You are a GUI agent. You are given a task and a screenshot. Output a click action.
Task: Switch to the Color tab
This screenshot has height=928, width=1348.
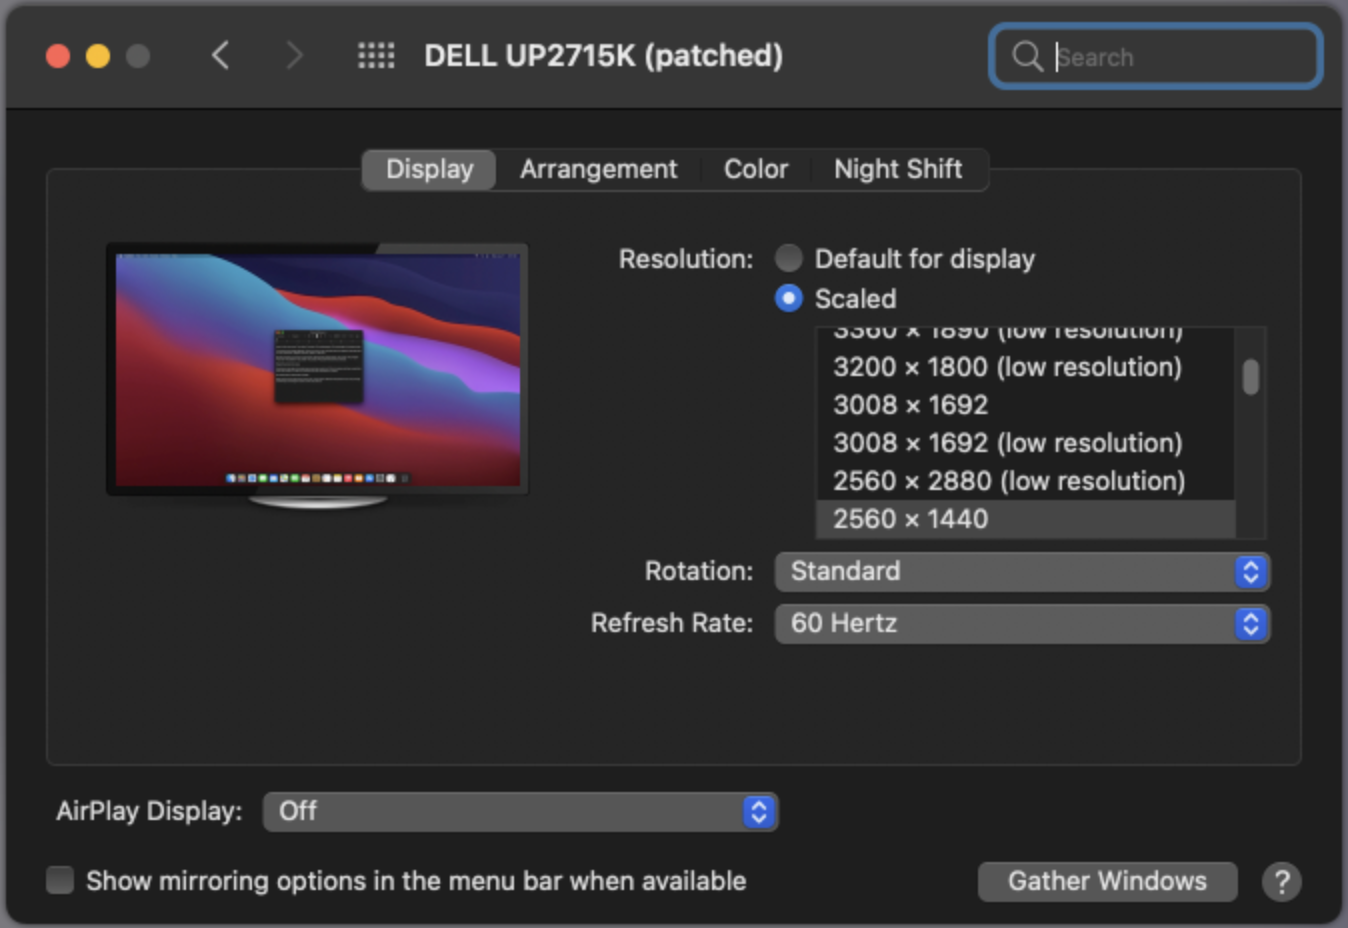pos(756,169)
